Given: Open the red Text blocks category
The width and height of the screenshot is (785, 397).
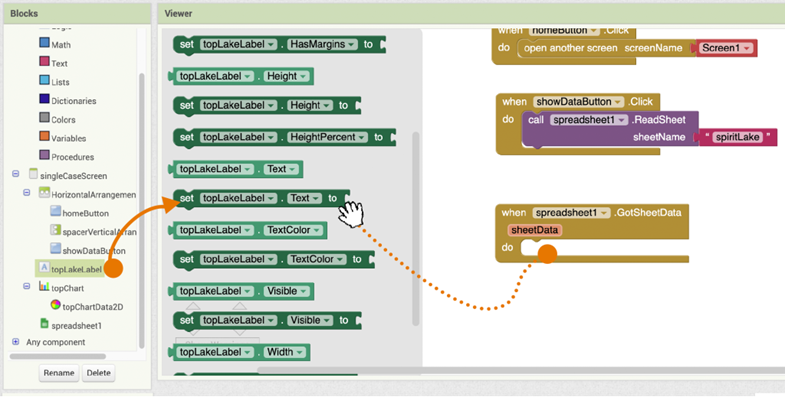Looking at the screenshot, I should (54, 63).
